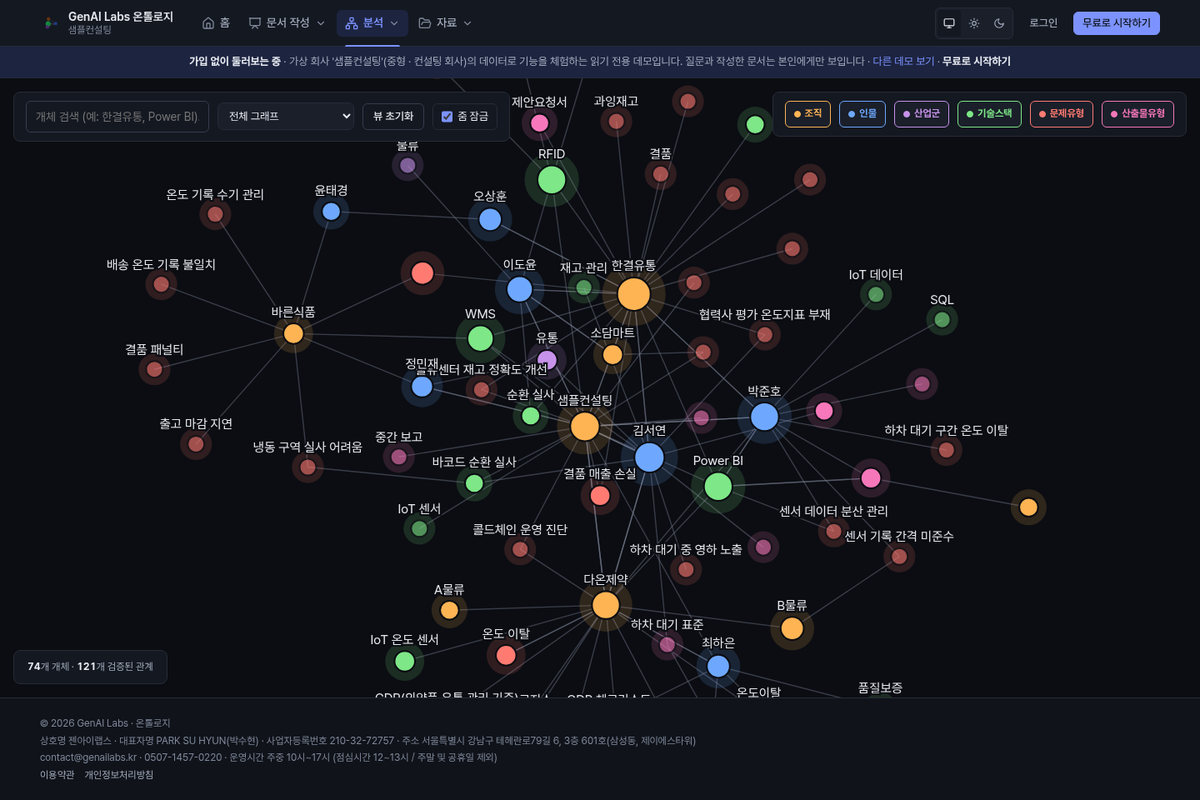Screen dimensions: 1200x800
Task: Select the 오상훈 person node
Action: click(490, 219)
